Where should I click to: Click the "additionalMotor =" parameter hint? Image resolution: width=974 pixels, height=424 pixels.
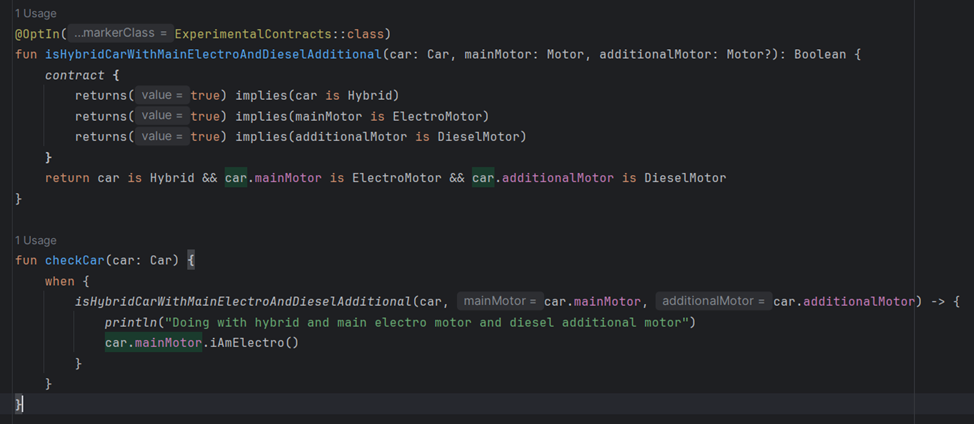pos(711,301)
